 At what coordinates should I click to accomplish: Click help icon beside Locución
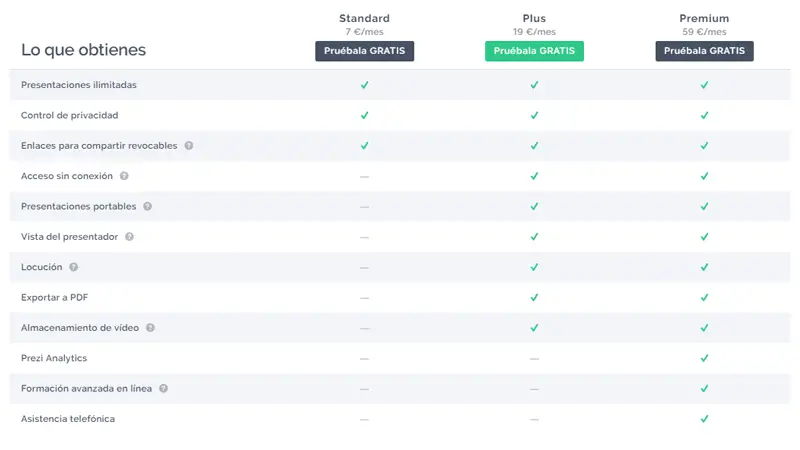click(73, 267)
